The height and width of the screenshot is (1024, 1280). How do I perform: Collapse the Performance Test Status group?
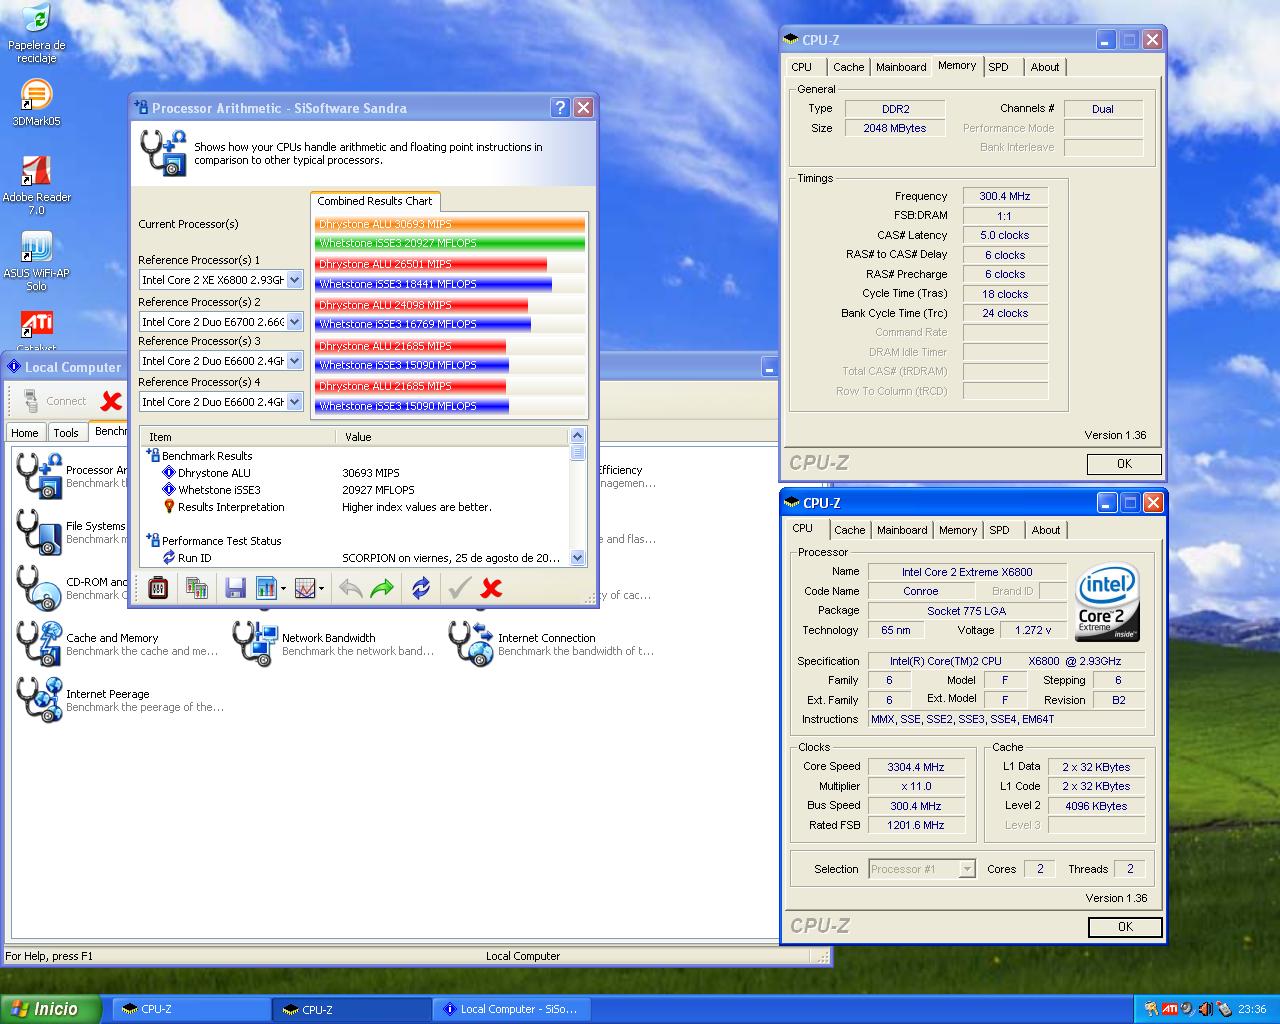coord(152,540)
